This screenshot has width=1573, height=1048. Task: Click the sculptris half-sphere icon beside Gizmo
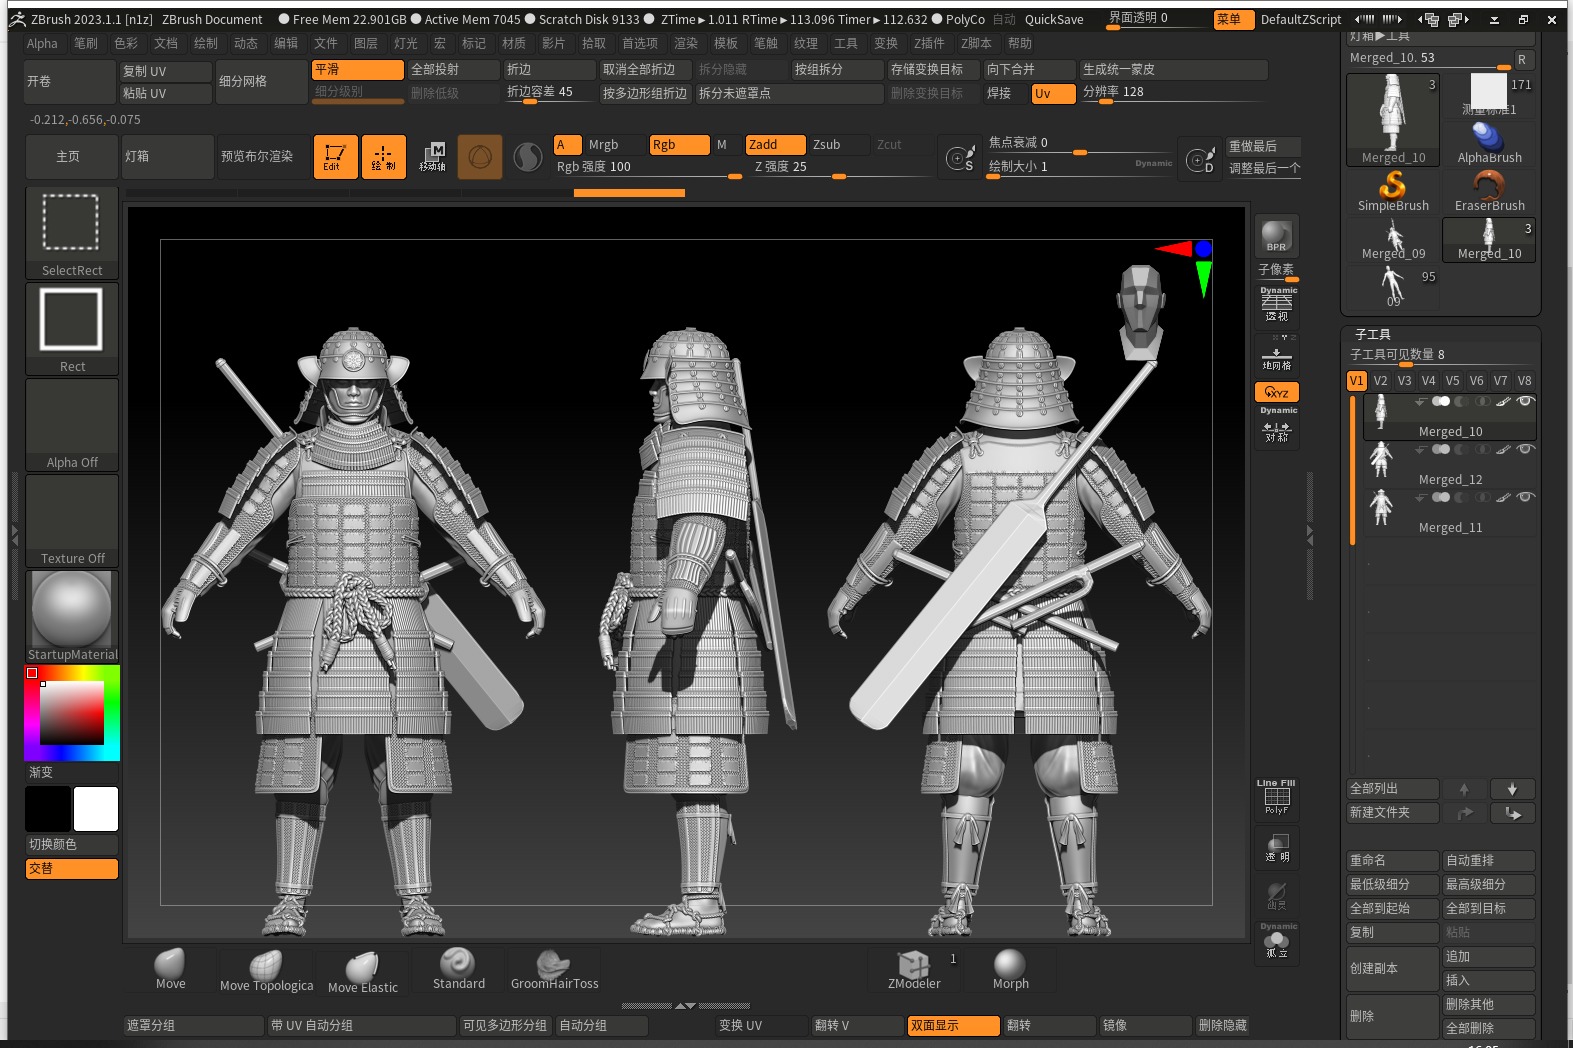(x=528, y=157)
